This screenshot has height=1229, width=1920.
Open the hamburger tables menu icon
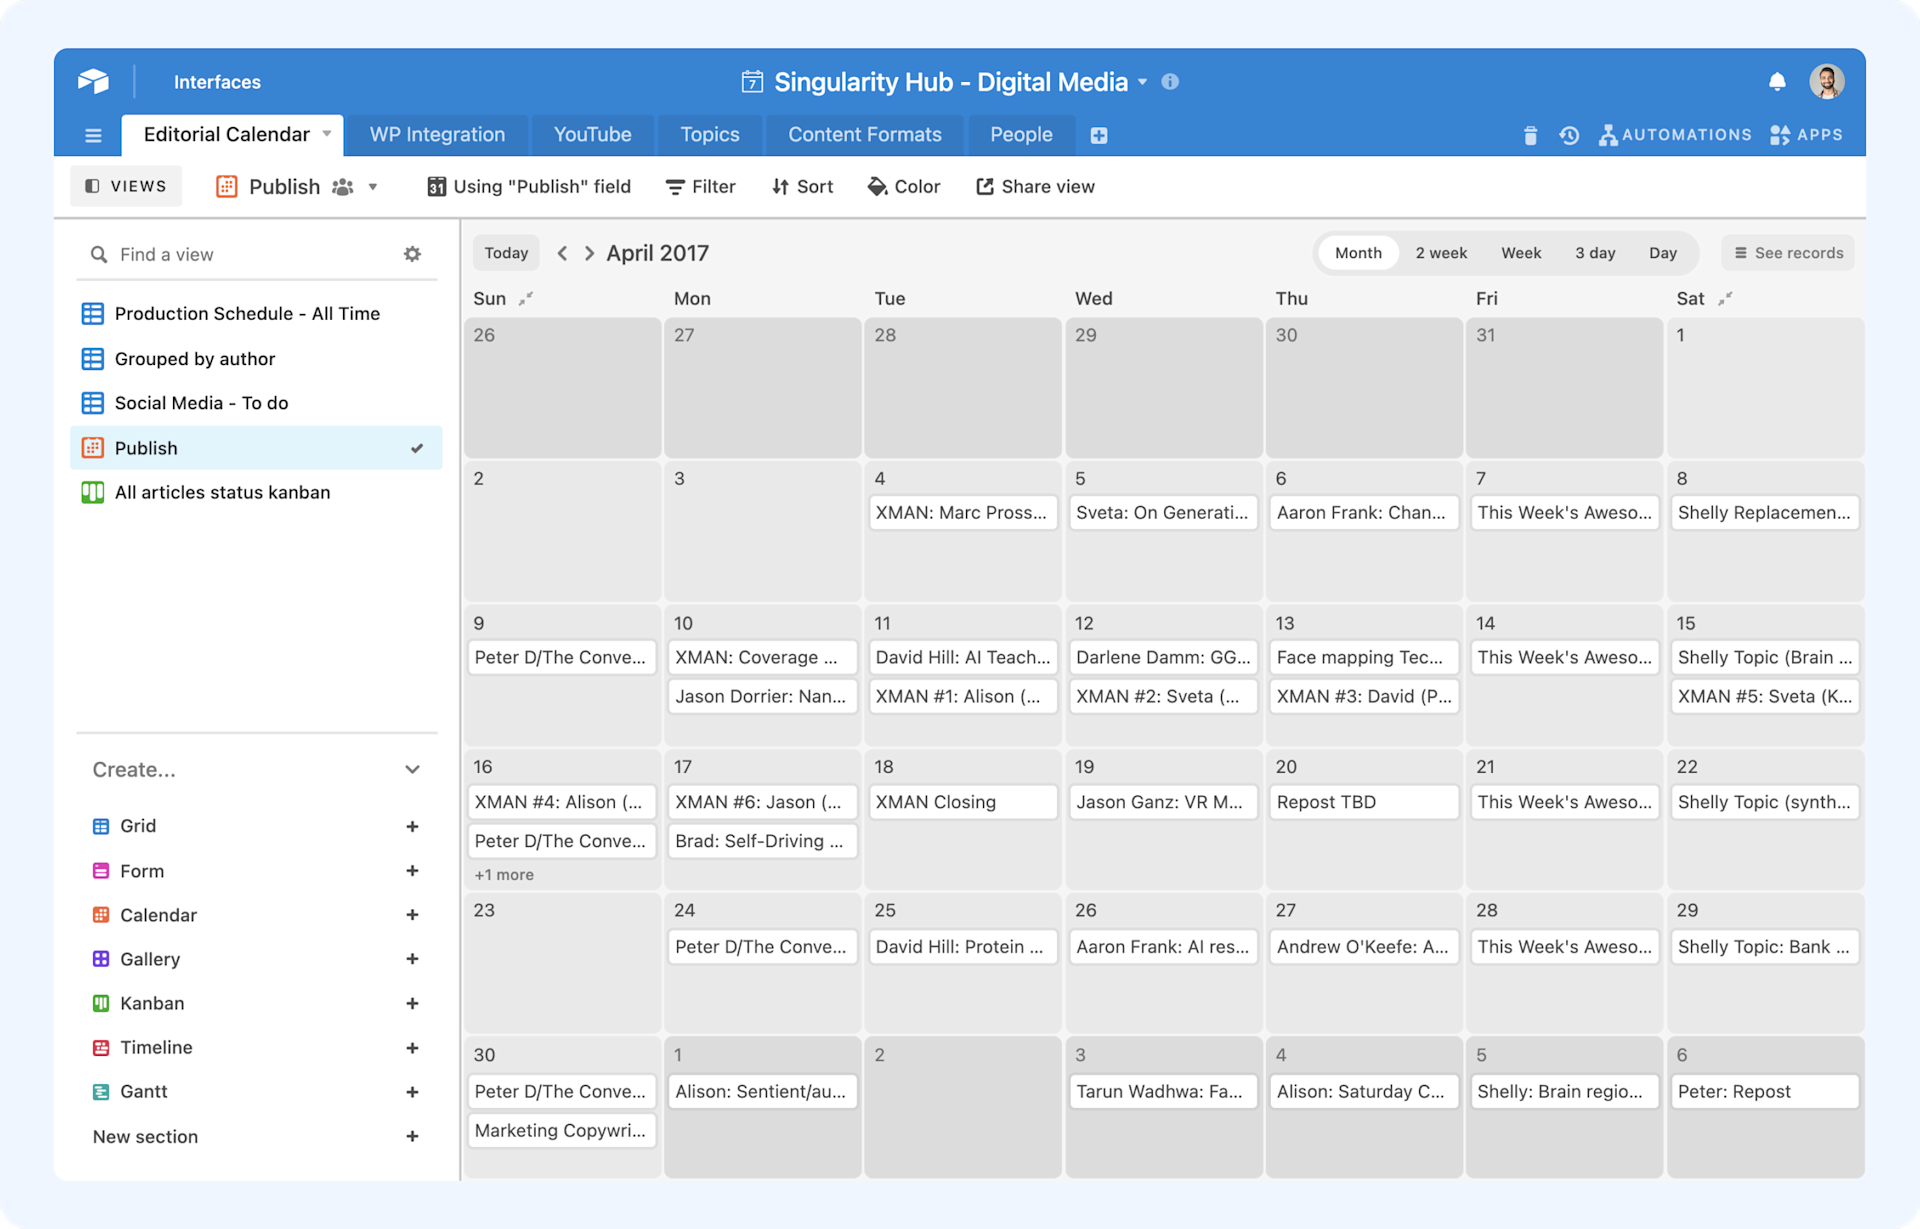93,135
